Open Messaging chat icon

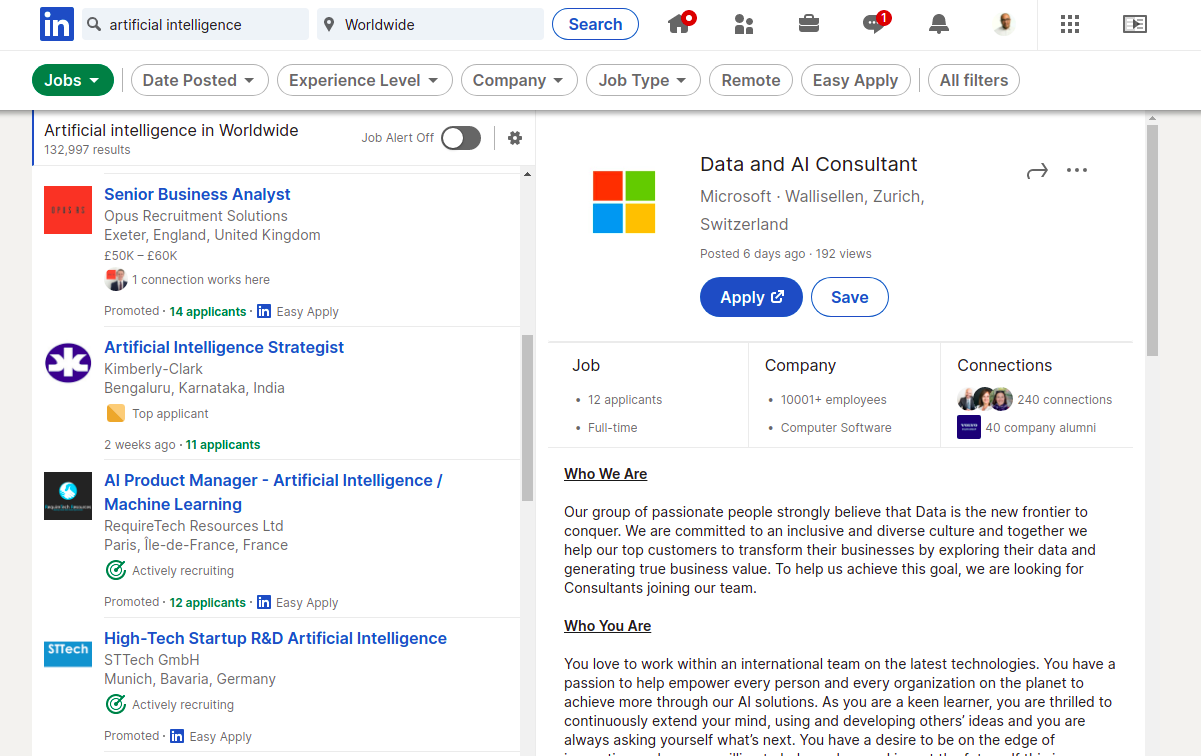click(874, 24)
